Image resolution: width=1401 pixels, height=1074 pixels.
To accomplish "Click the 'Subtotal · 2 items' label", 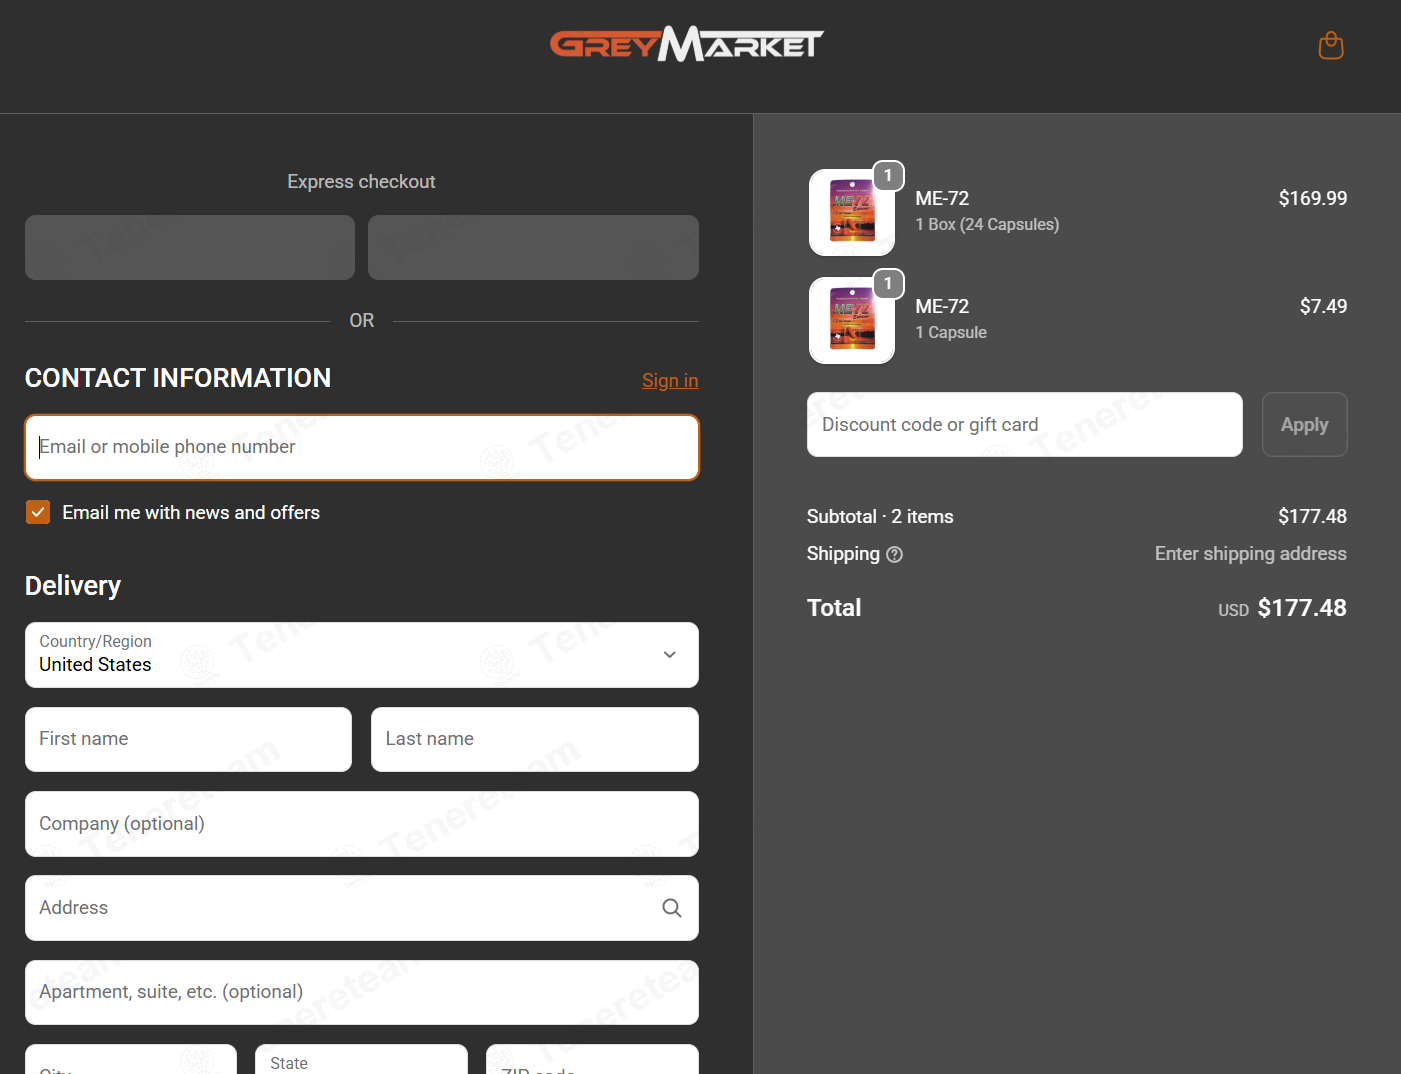I will pyautogui.click(x=880, y=516).
